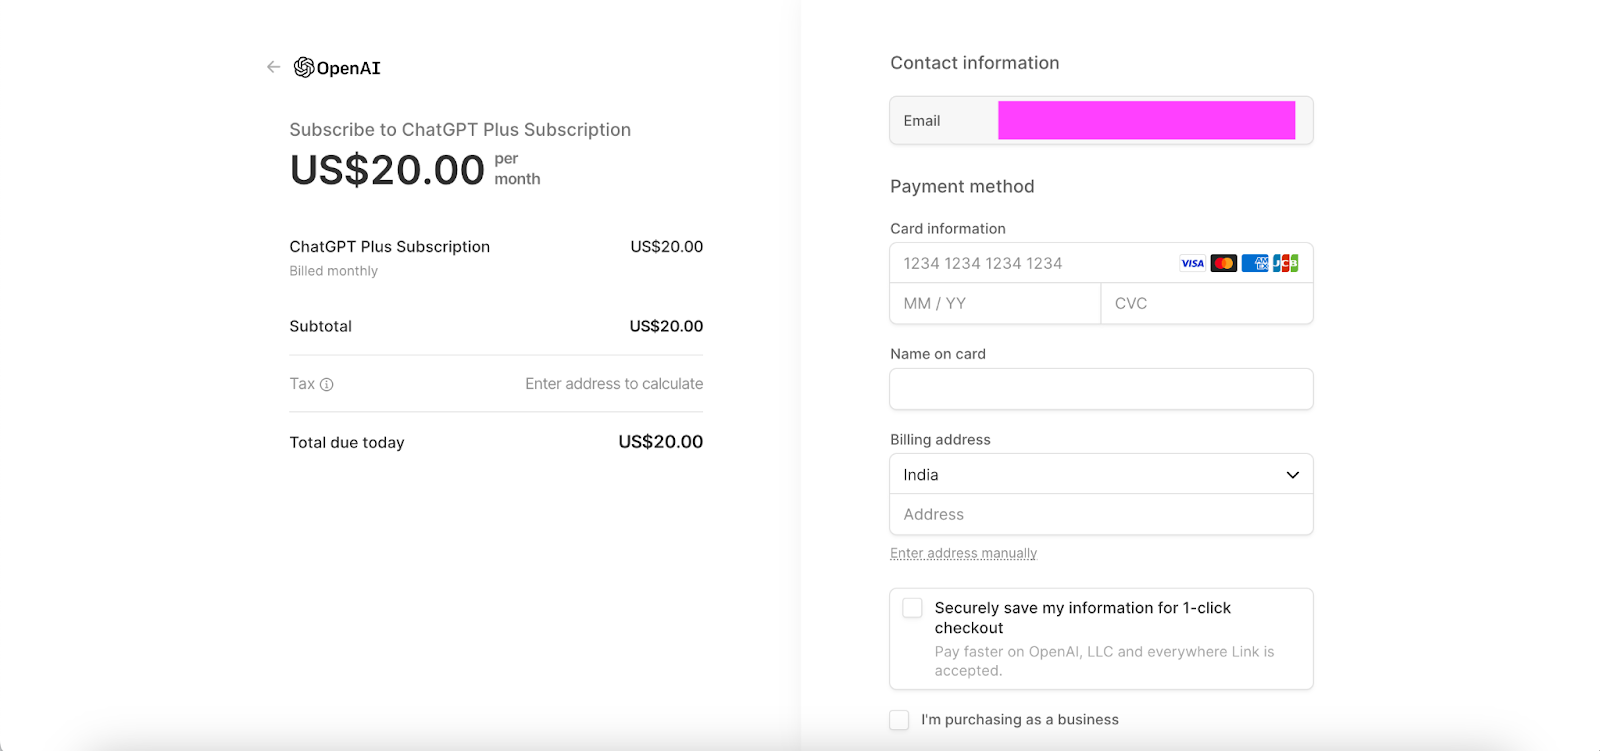Click the Subtotal label
This screenshot has height=751, width=1600.
(321, 326)
